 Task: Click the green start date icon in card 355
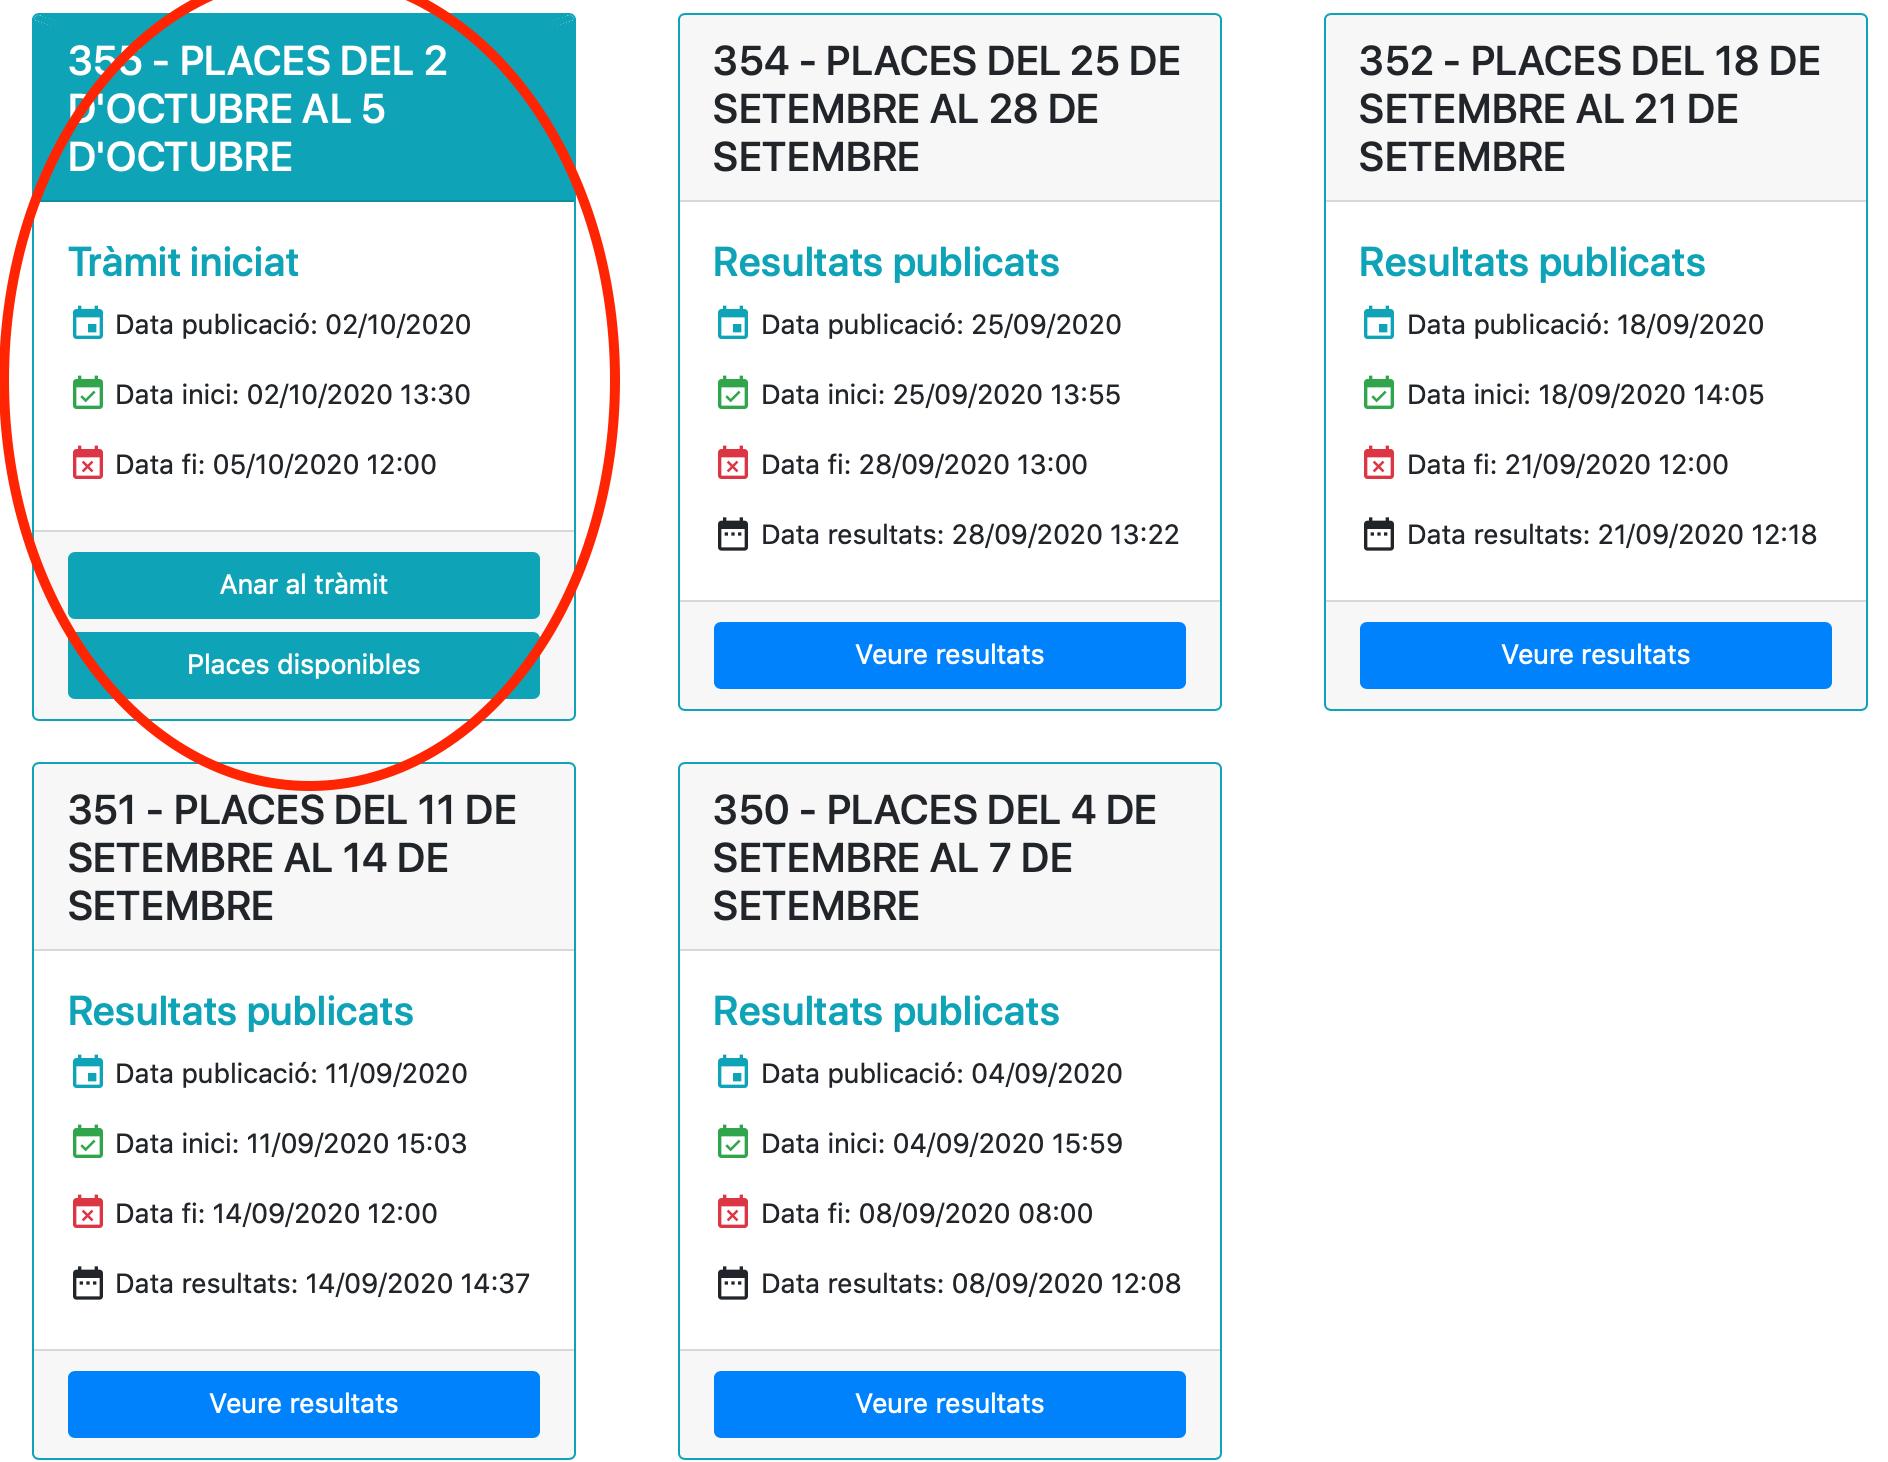tap(88, 394)
